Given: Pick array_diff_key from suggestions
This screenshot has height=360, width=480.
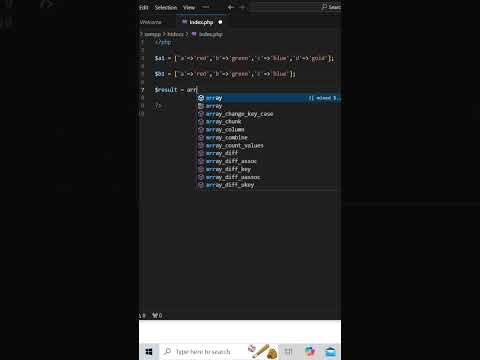Looking at the screenshot, I should [268, 169].
